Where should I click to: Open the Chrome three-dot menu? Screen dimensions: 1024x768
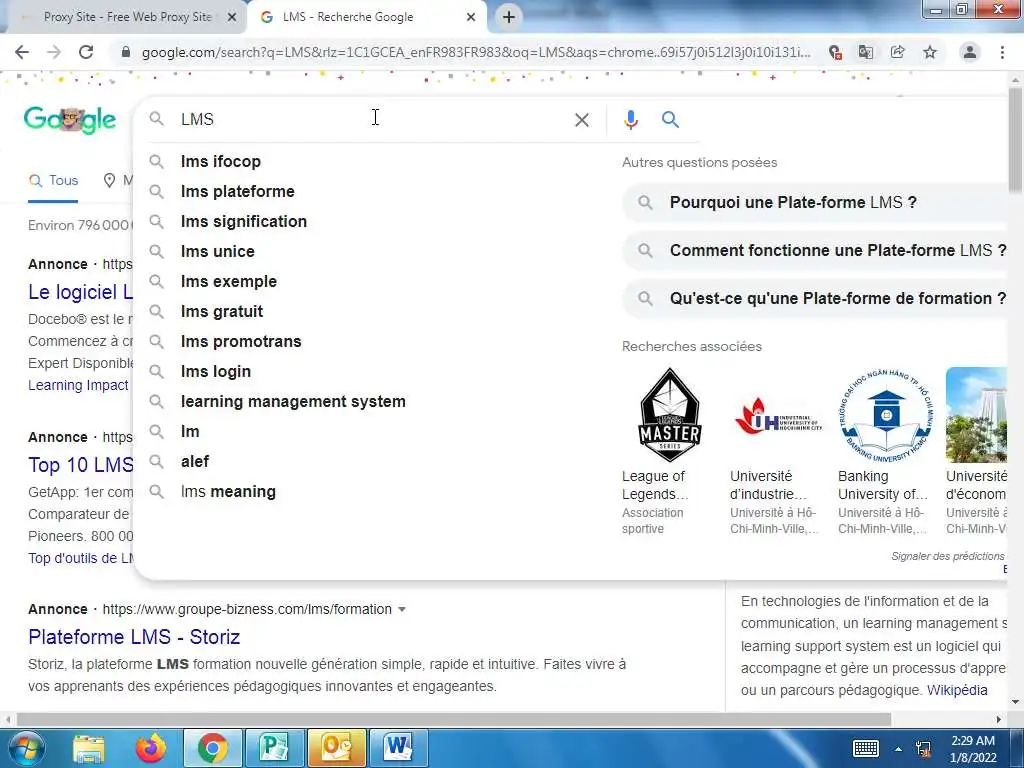(1002, 52)
